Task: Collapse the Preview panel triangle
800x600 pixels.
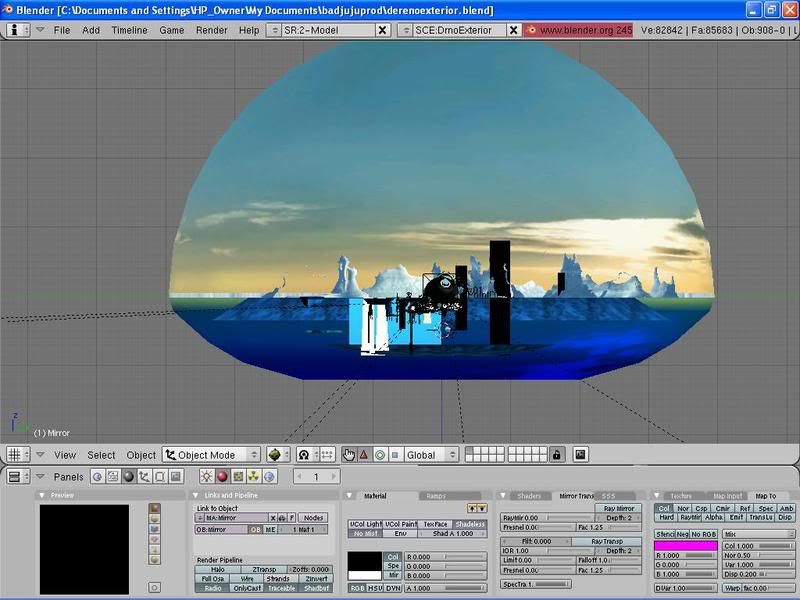Action: (x=42, y=495)
